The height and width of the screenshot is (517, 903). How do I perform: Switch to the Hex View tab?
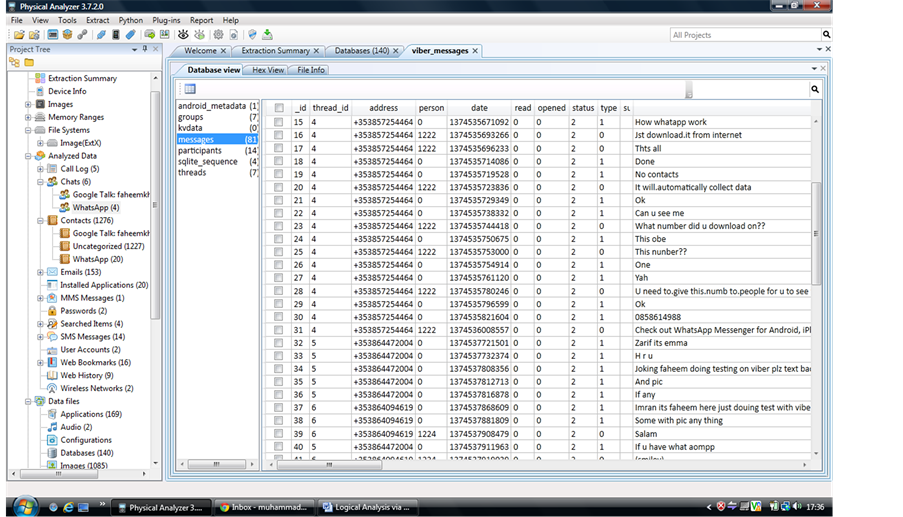tap(268, 70)
